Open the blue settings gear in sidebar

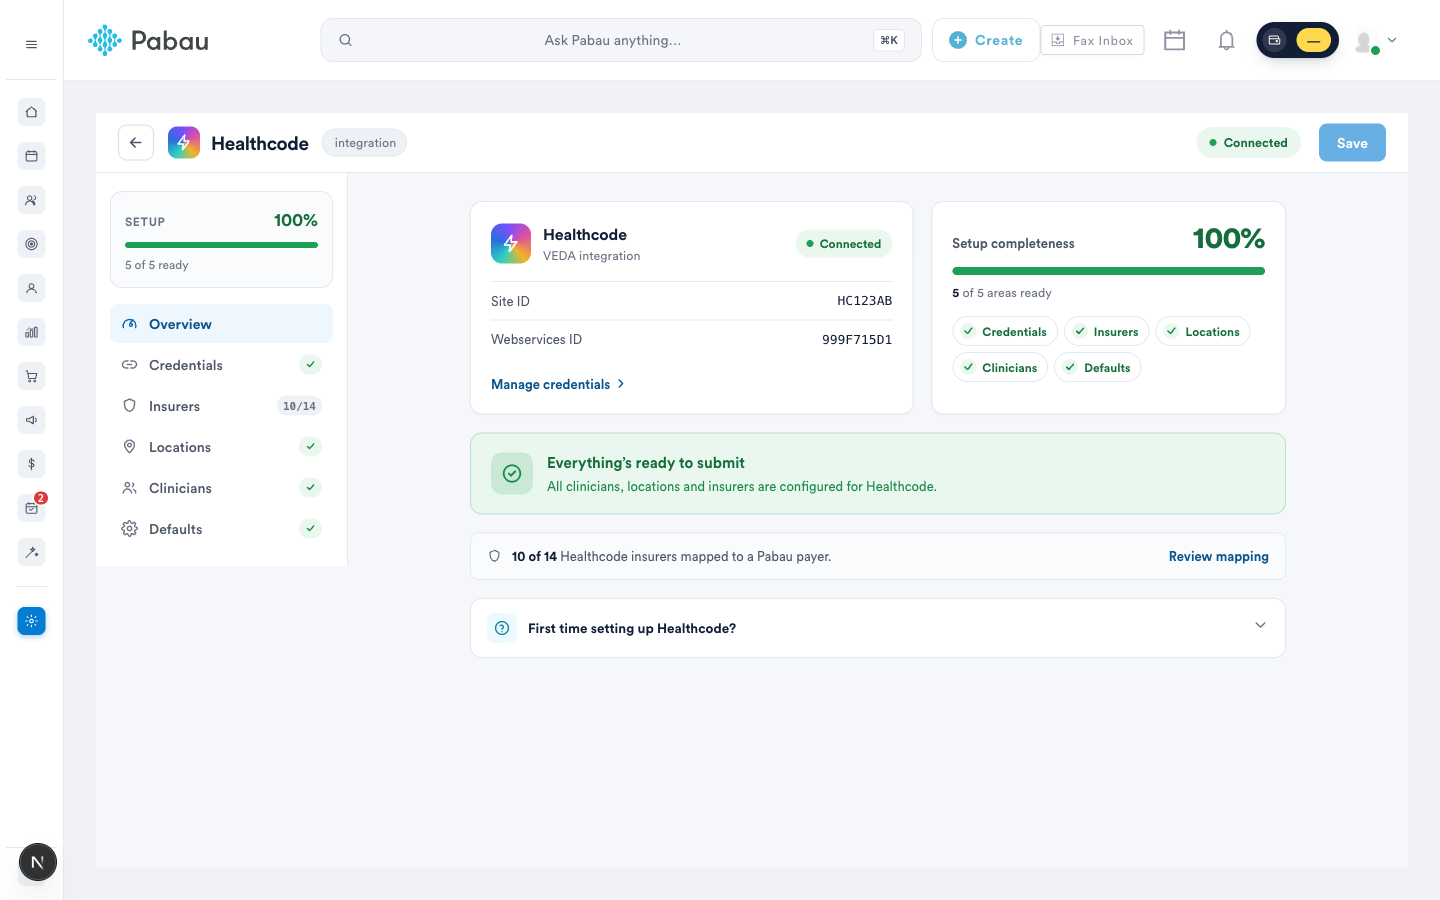(x=31, y=621)
